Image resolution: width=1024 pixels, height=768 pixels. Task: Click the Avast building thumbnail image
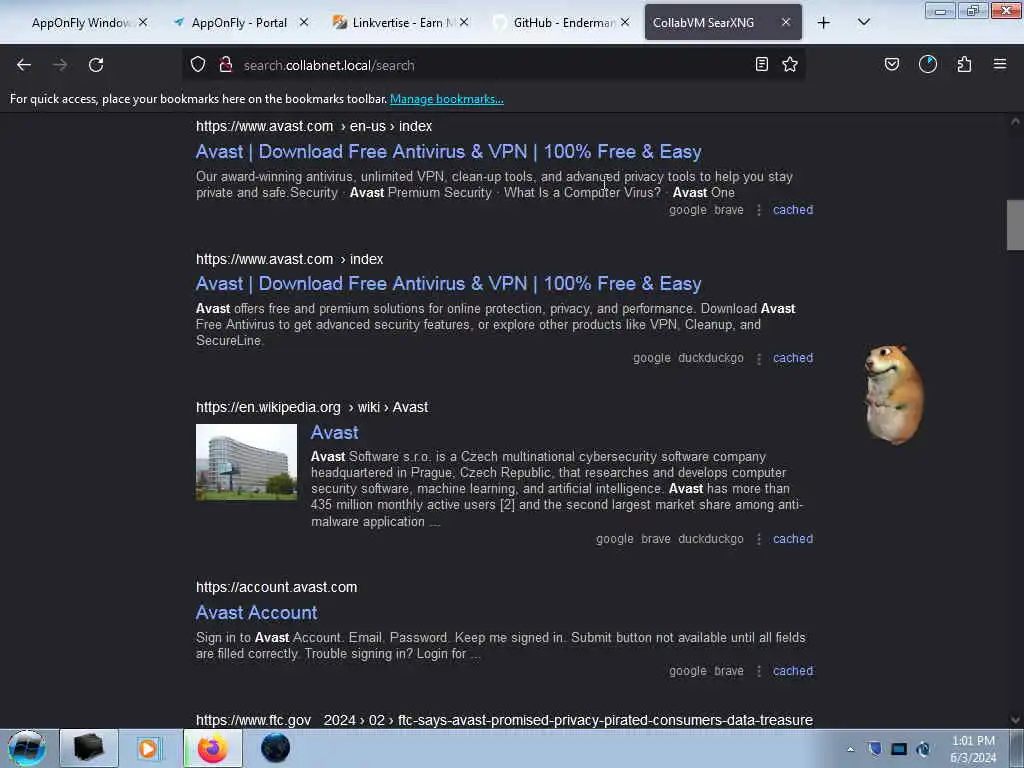[246, 462]
